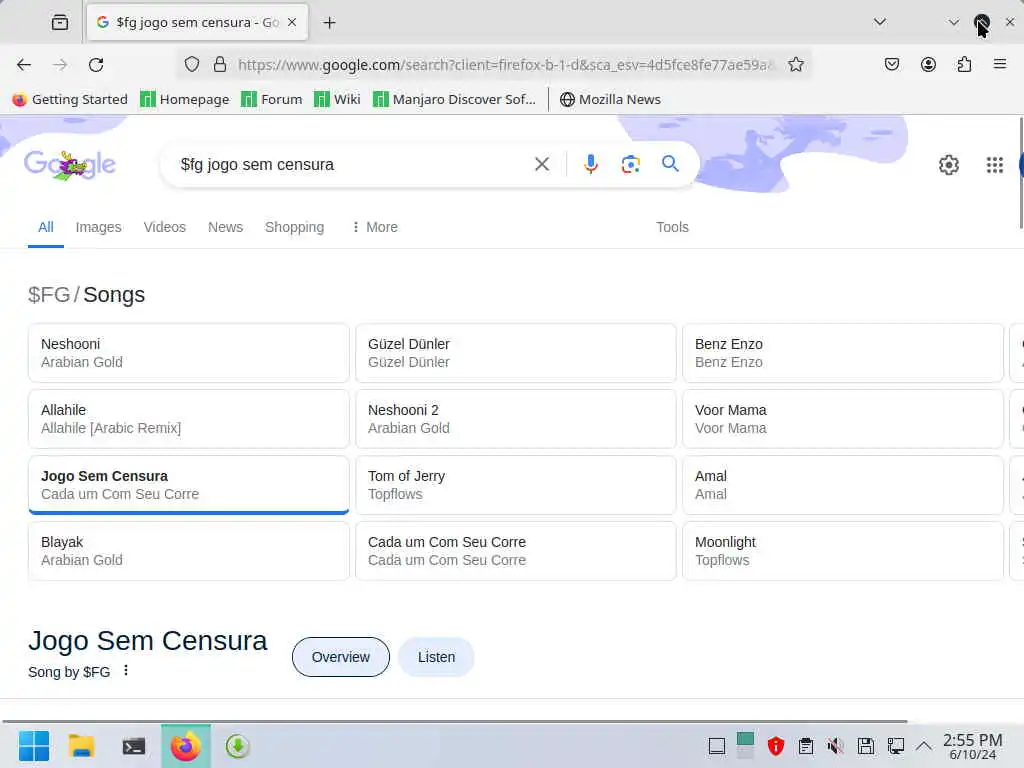Select the Voor Mama song card
The height and width of the screenshot is (768, 1024).
tap(842, 419)
